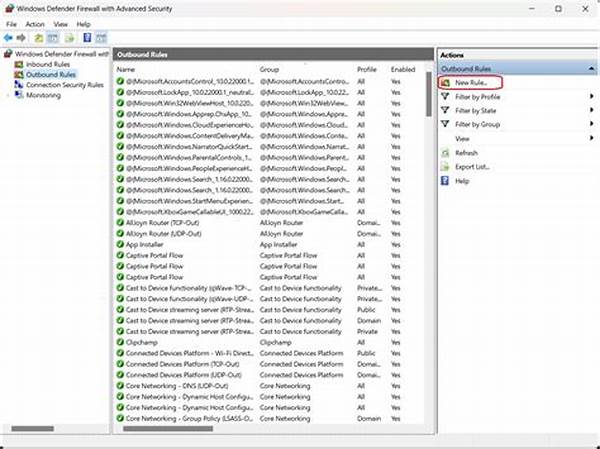Viewport: 600px width, 449px height.
Task: Click Filter by Profile action
Action: [478, 97]
